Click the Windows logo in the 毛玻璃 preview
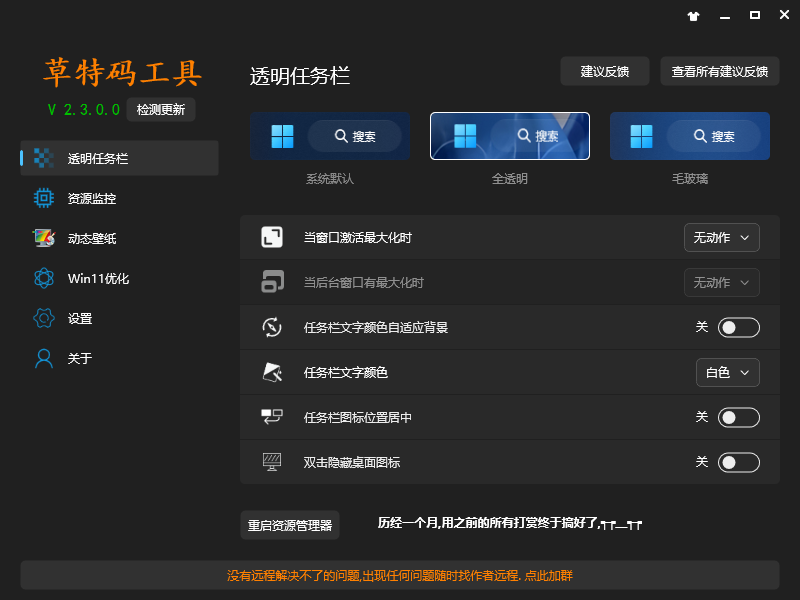This screenshot has width=800, height=600. (x=642, y=136)
